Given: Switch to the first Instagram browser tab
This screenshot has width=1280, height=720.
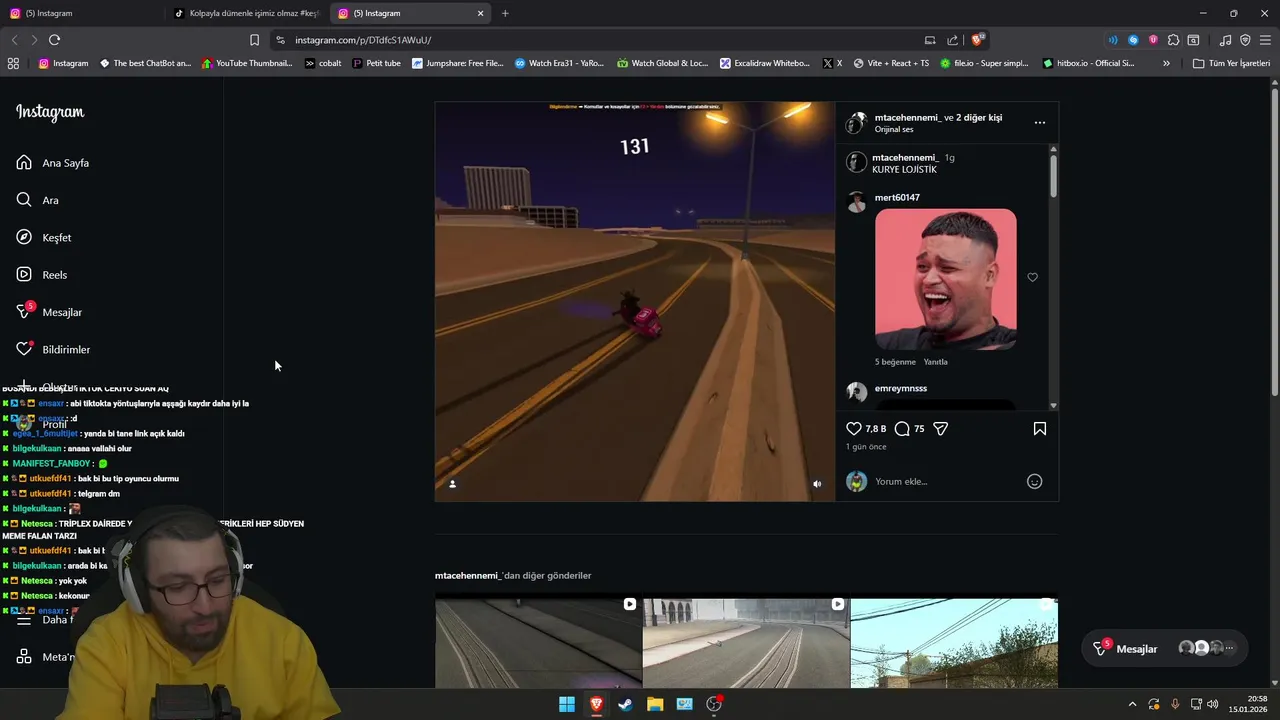Looking at the screenshot, I should [80, 13].
